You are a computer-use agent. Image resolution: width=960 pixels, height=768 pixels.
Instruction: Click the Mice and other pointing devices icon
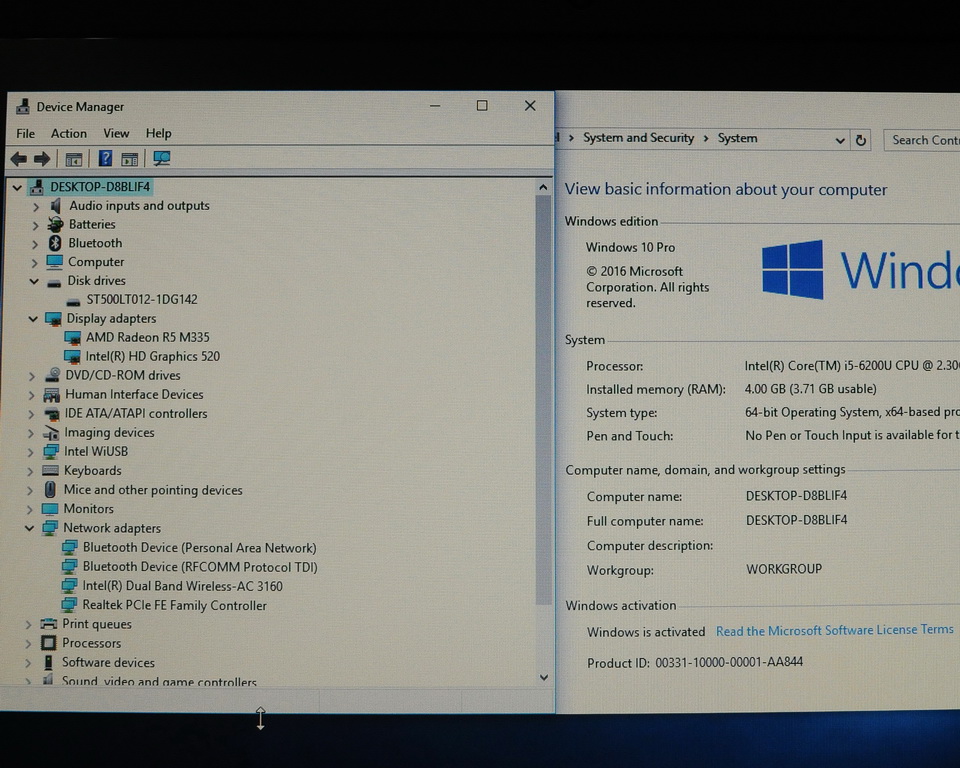50,489
